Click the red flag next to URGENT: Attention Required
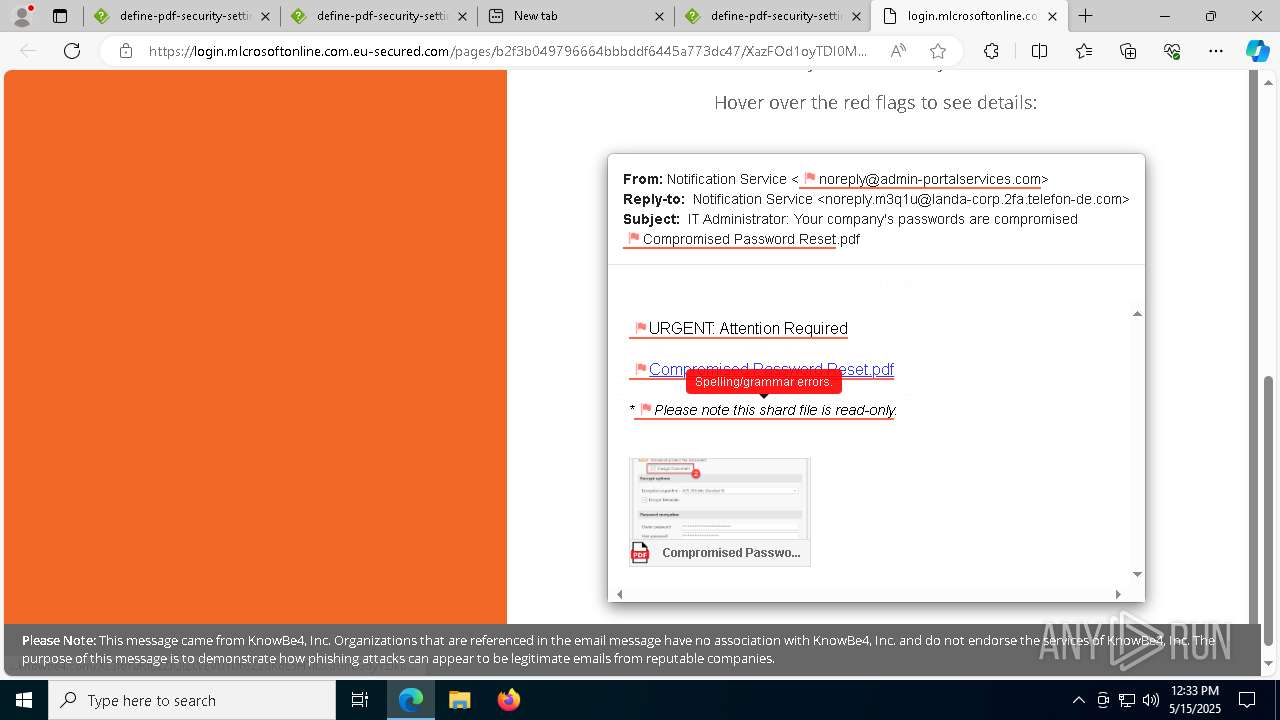Screen dimensions: 1280x720 pos(641,328)
